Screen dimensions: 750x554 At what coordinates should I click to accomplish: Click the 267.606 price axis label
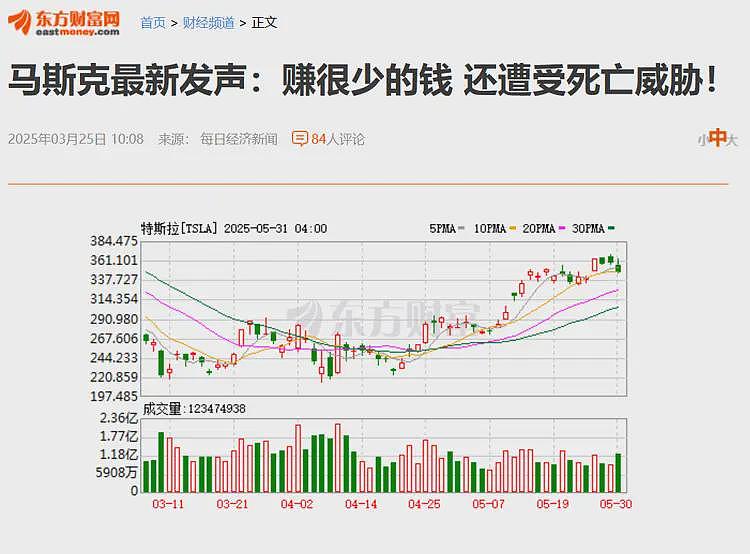(114, 339)
